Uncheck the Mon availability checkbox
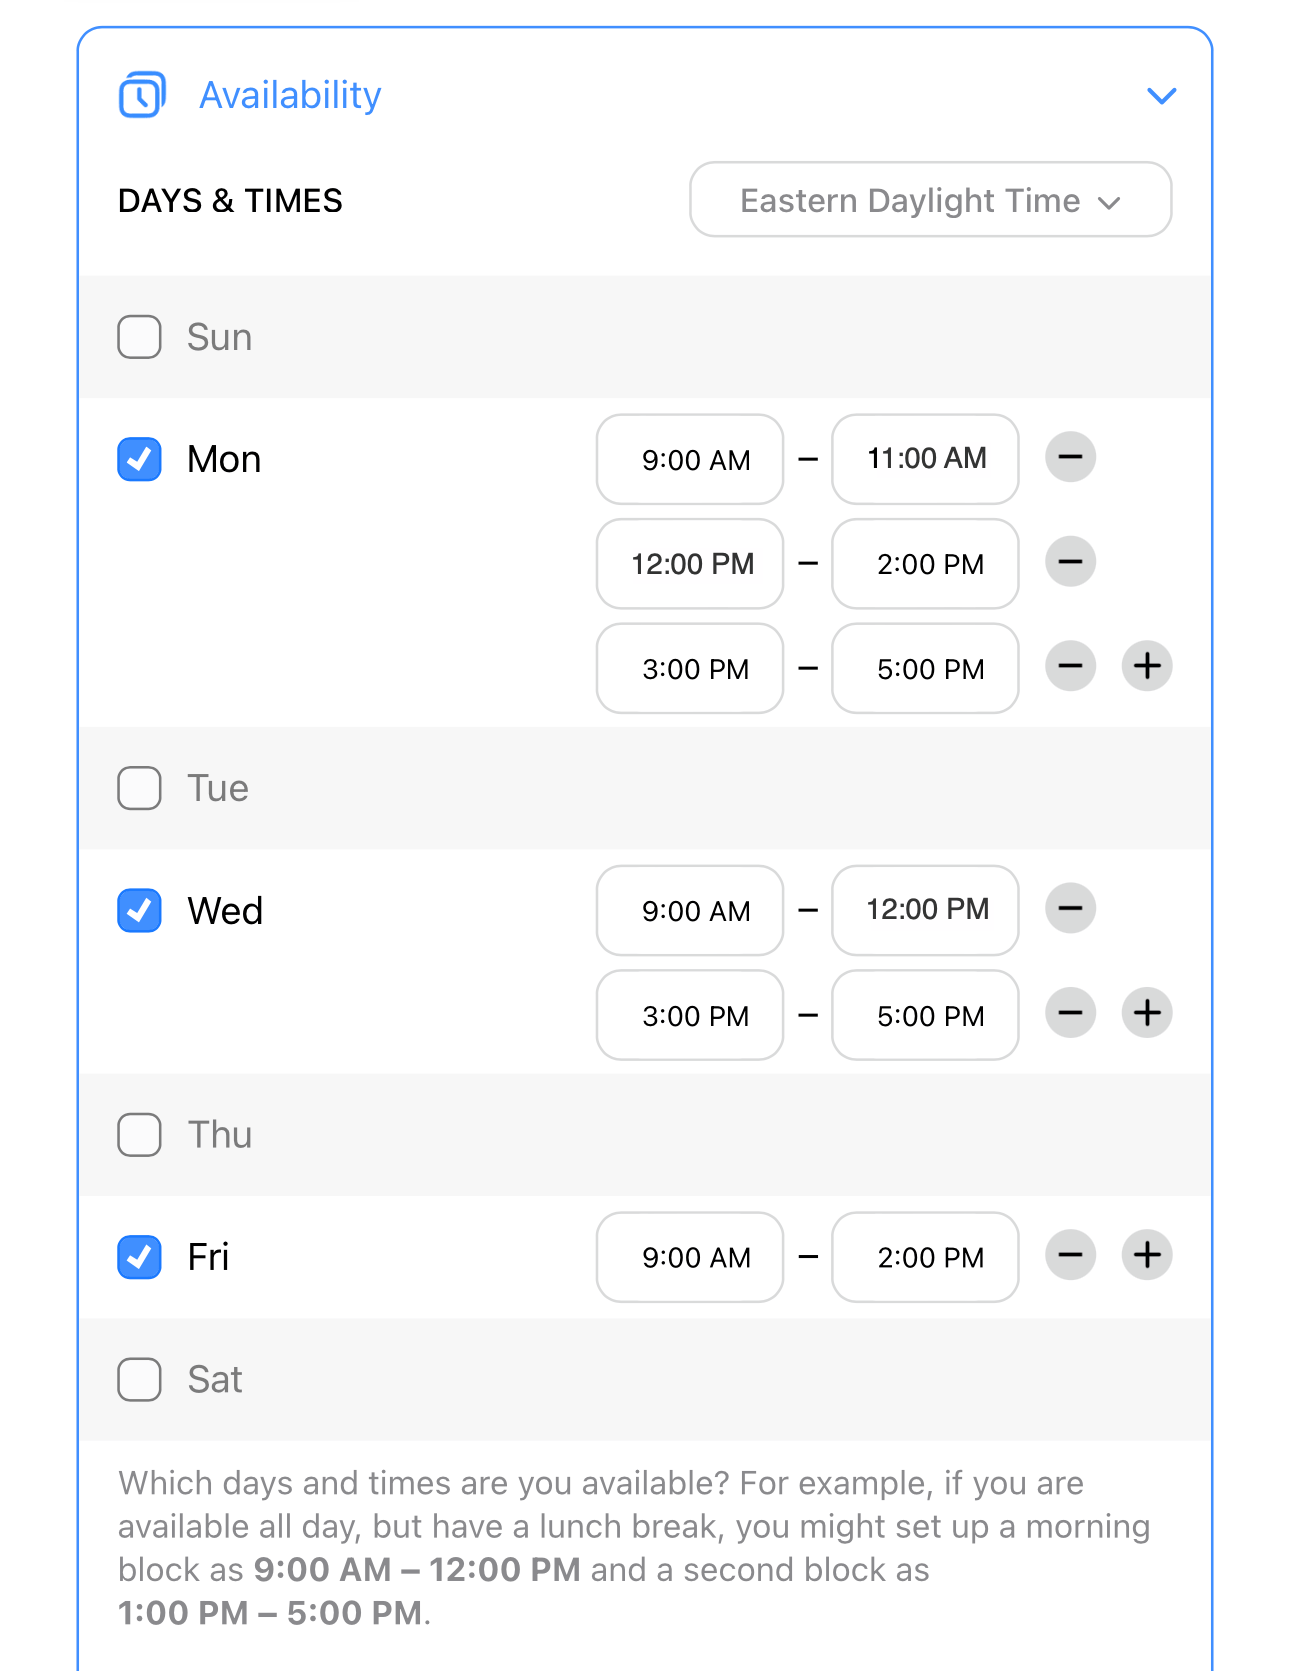Image resolution: width=1290 pixels, height=1671 pixels. click(x=140, y=459)
